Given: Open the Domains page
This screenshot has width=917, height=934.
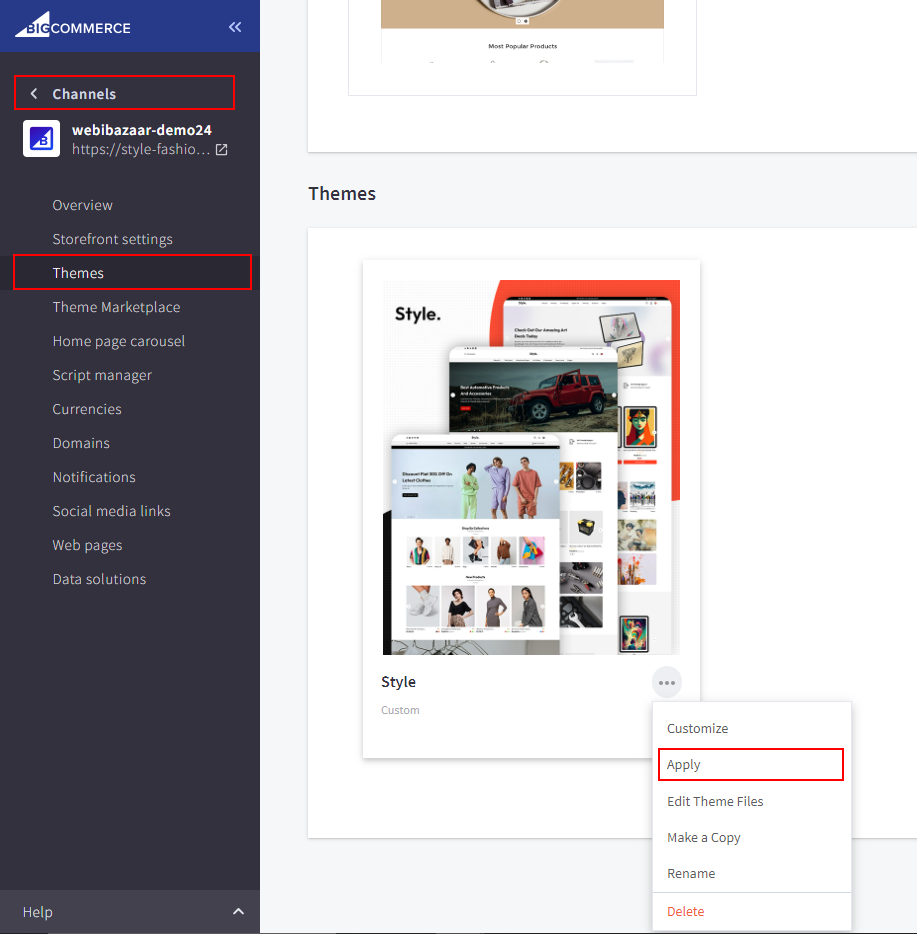Looking at the screenshot, I should [x=81, y=443].
